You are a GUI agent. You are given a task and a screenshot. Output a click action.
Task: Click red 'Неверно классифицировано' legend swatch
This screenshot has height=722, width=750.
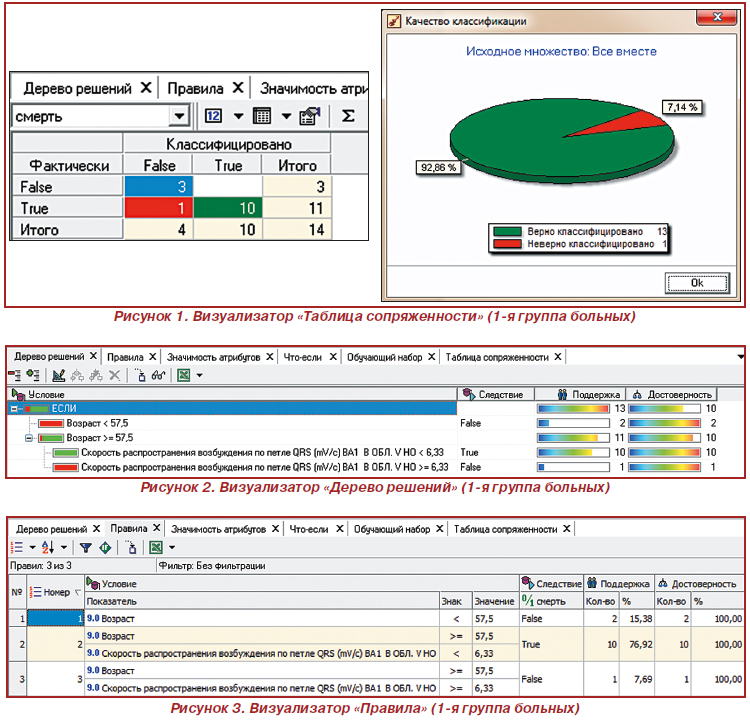point(507,244)
